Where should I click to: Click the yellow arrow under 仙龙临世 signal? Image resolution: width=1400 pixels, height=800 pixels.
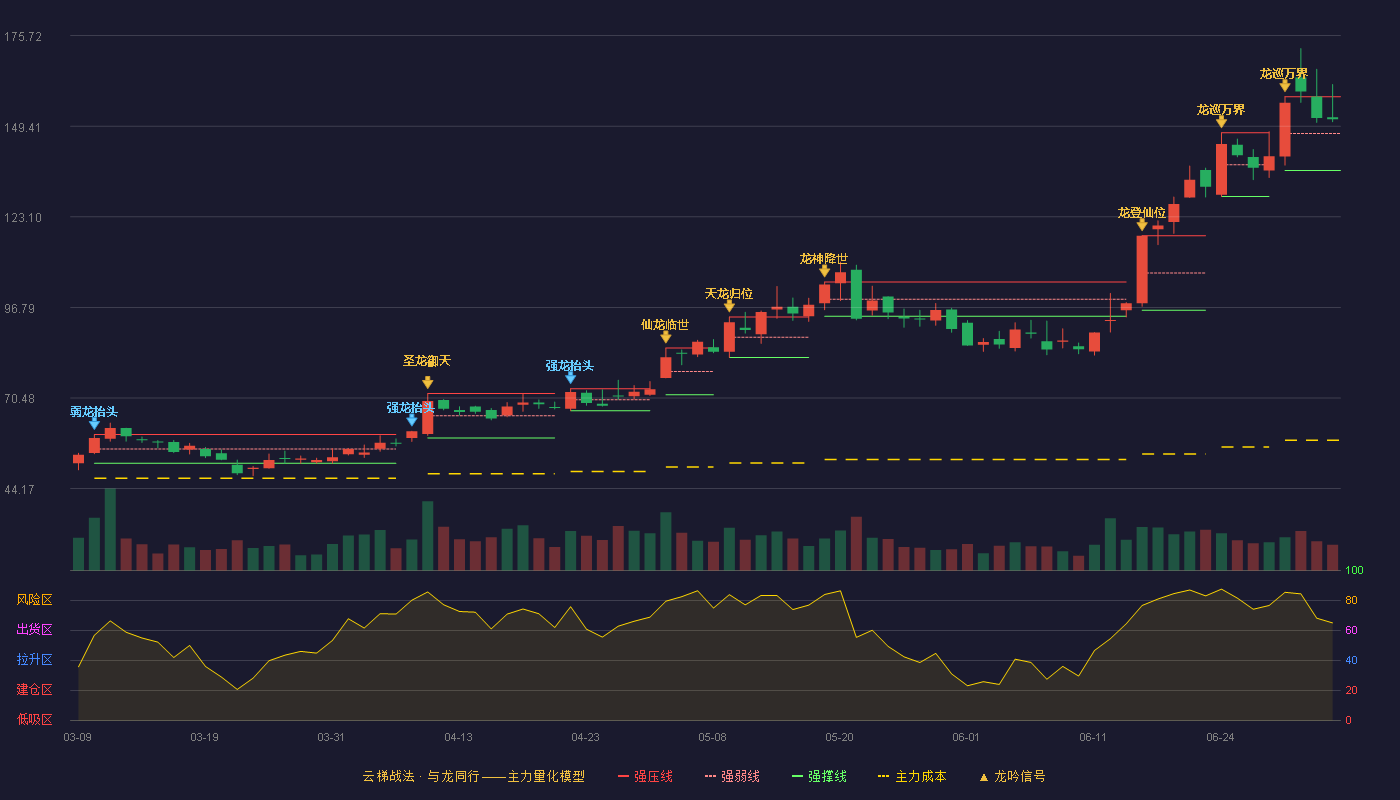click(666, 337)
